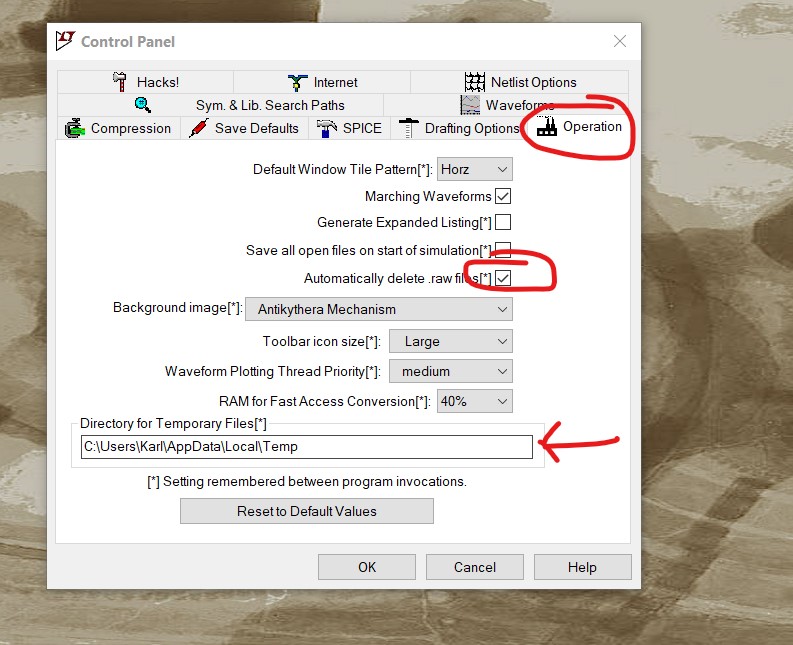Click the SPICE hammer icon
Viewport: 793px width, 645px height.
coord(327,128)
